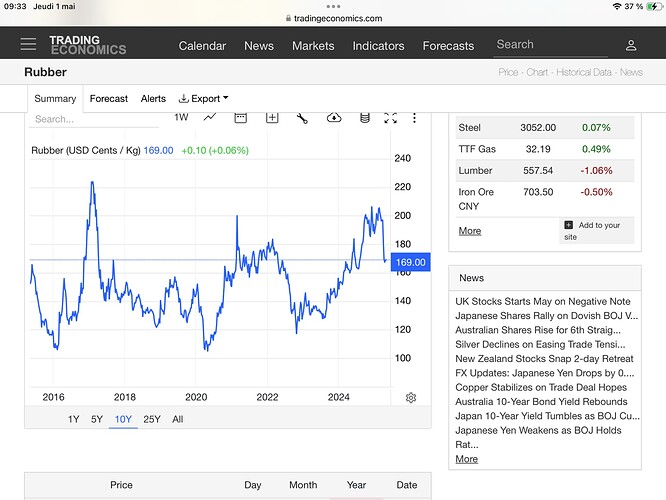Open the hamburger navigation menu
This screenshot has width=666, height=500.
tap(28, 45)
